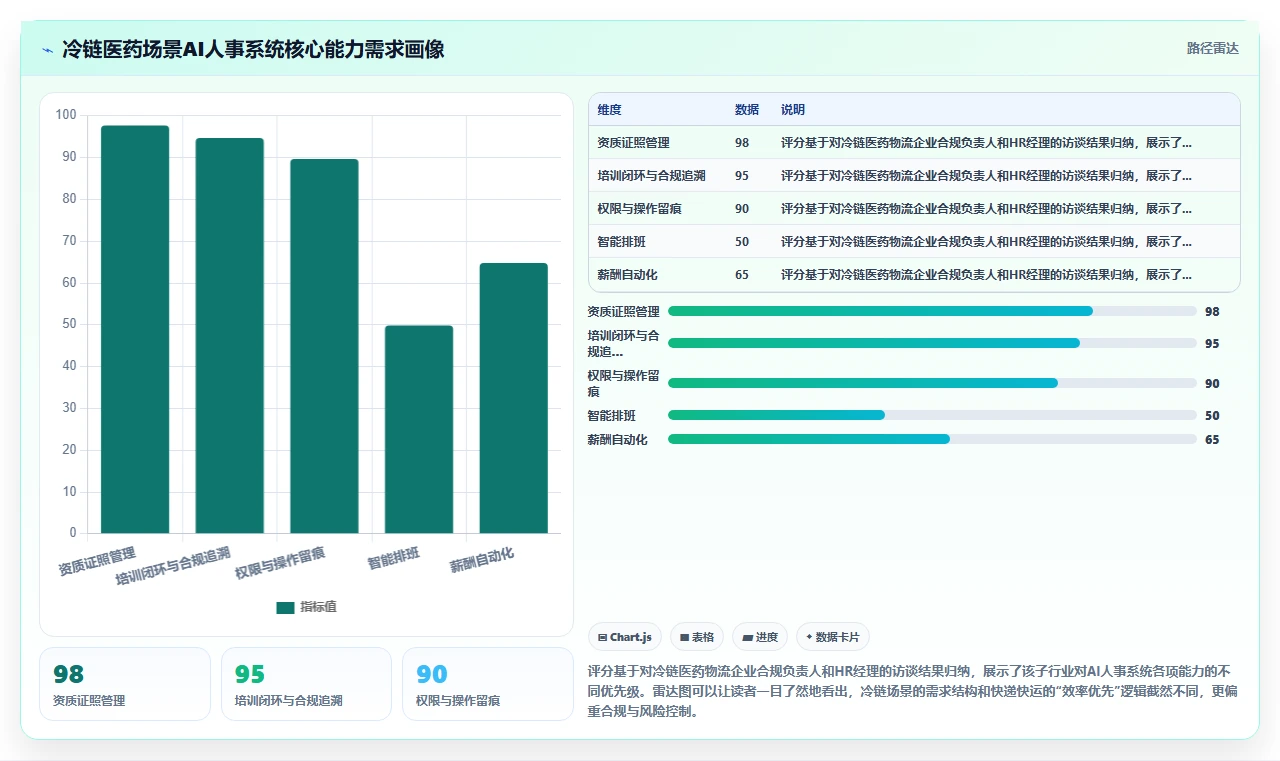Viewport: 1280px width, 761px height.
Task: Click the 说明 text in the 资质证照管理 row
Action: (986, 143)
